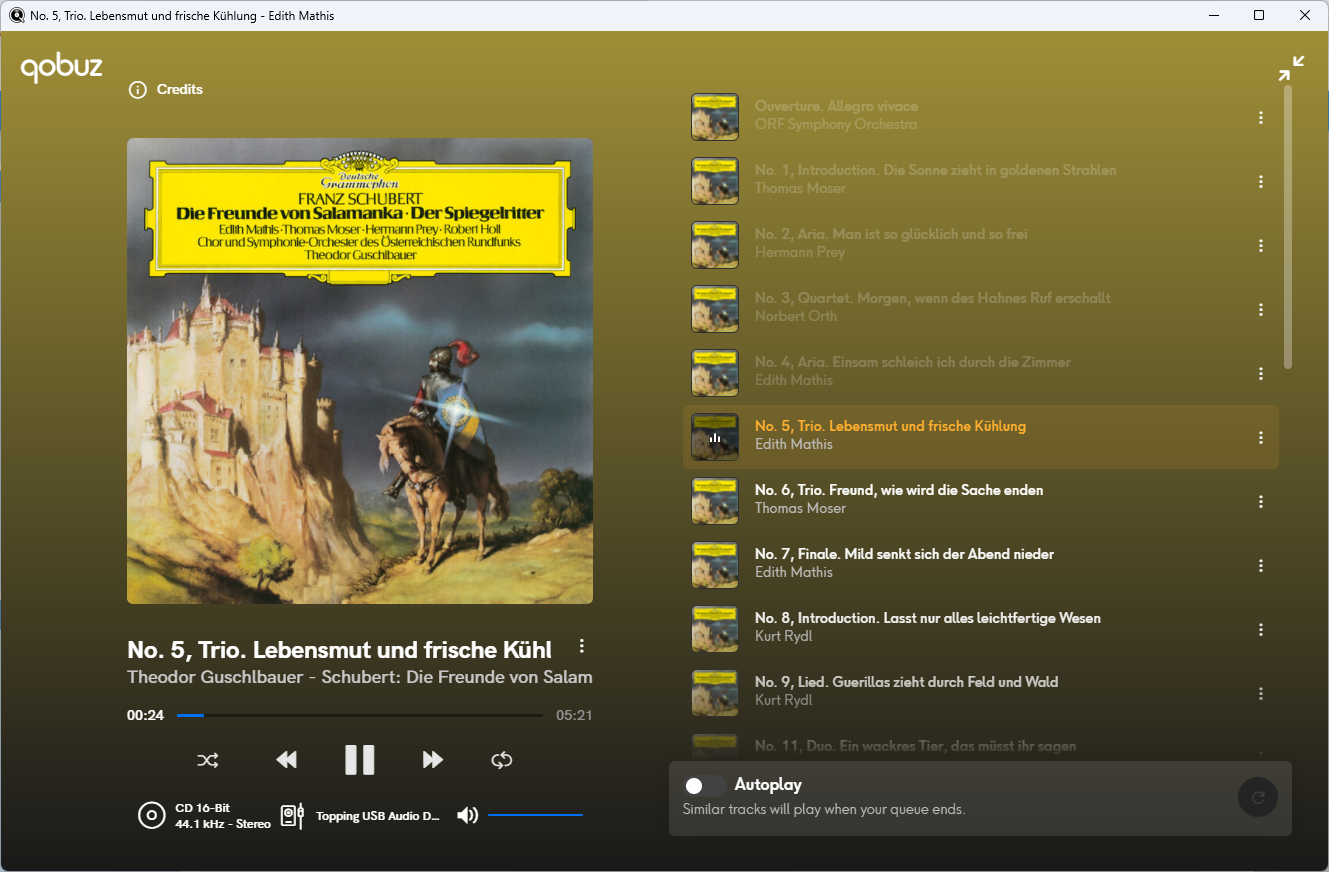Exit full-screen player view
Screen dimensions: 1329x872
tap(1291, 68)
